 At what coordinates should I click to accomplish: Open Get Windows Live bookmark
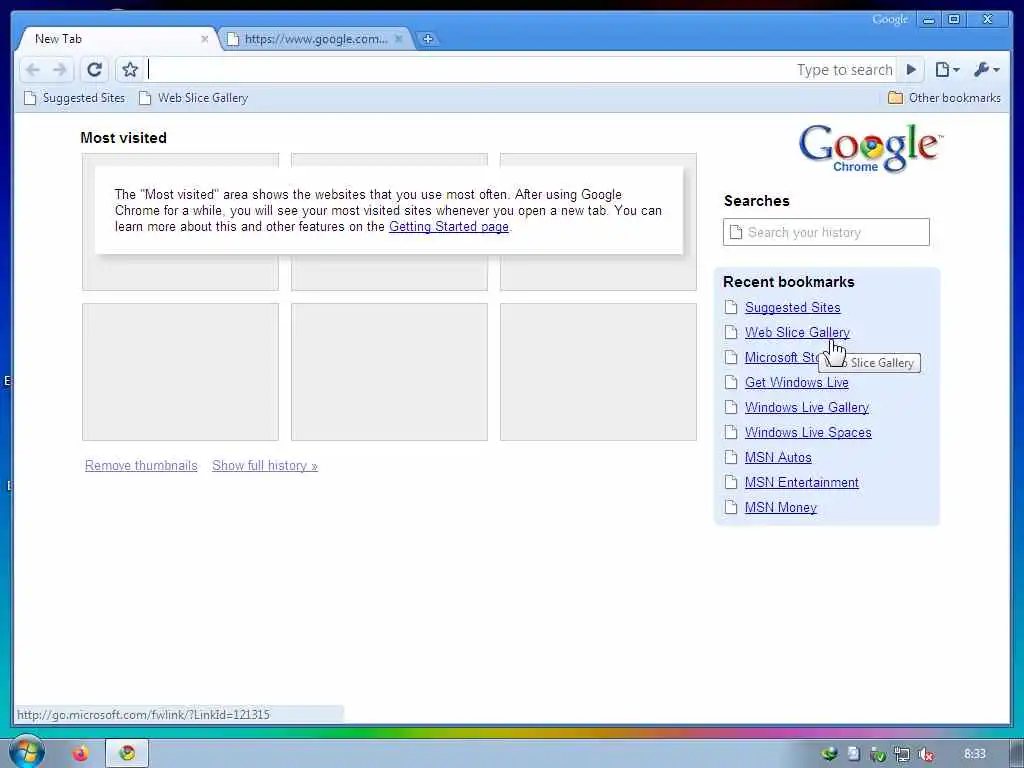point(797,383)
